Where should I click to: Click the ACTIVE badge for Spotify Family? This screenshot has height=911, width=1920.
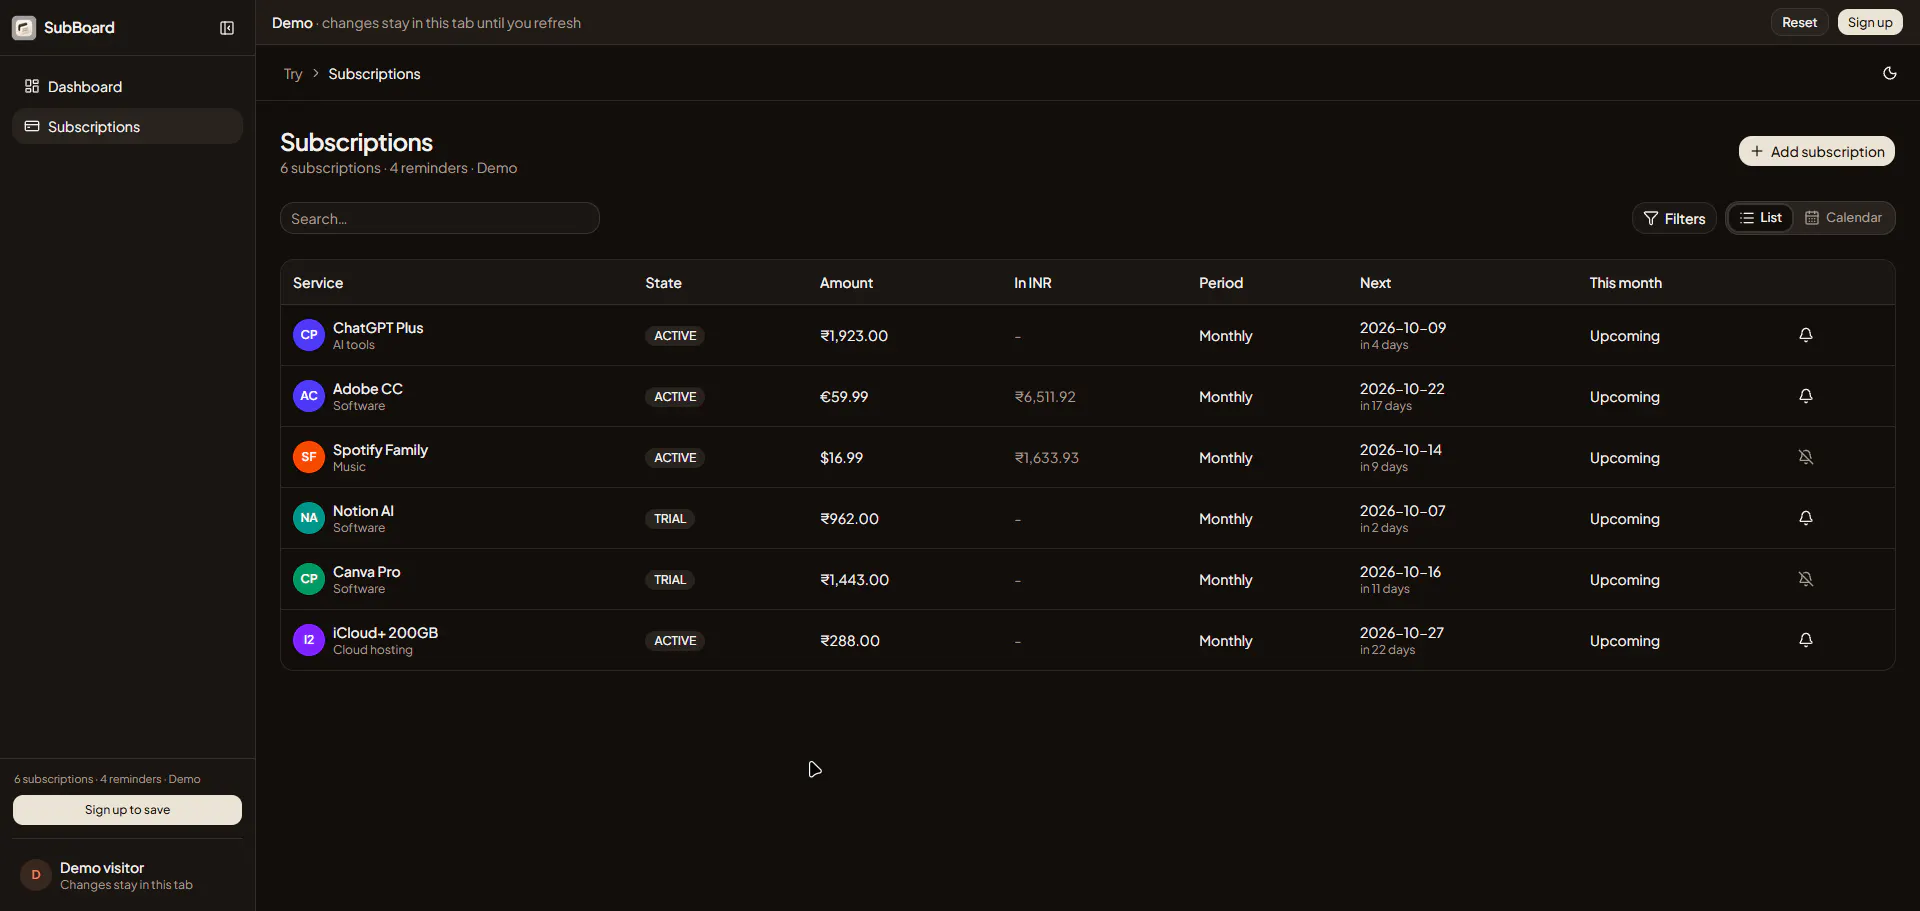[675, 458]
